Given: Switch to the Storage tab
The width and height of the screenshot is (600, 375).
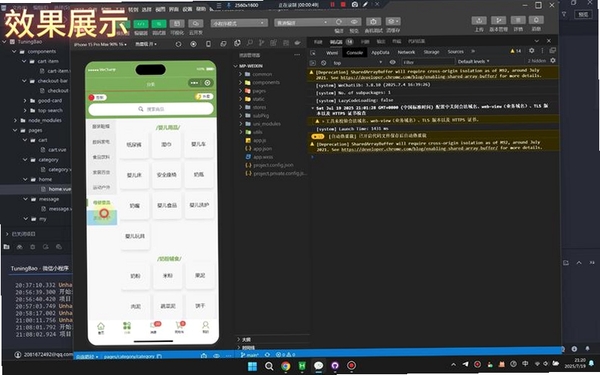Looking at the screenshot, I should pyautogui.click(x=431, y=52).
